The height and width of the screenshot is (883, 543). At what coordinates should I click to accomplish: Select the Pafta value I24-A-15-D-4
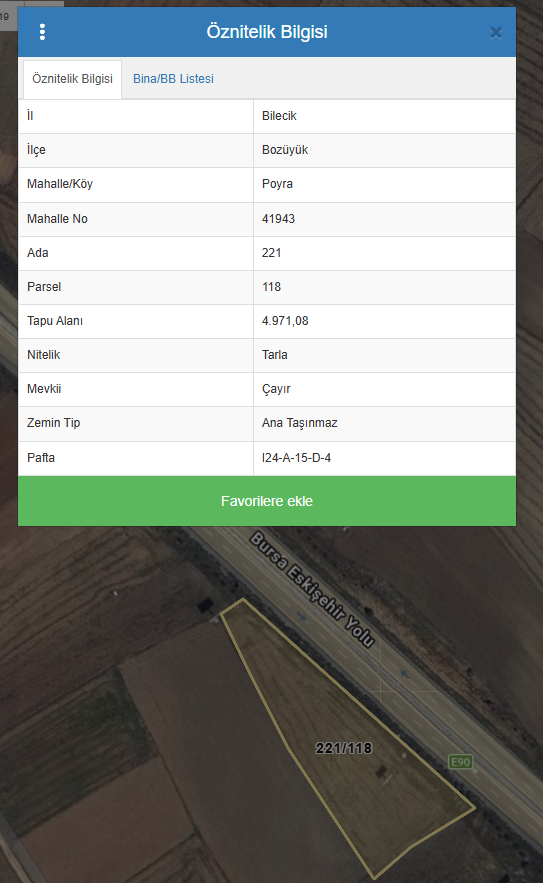(296, 458)
